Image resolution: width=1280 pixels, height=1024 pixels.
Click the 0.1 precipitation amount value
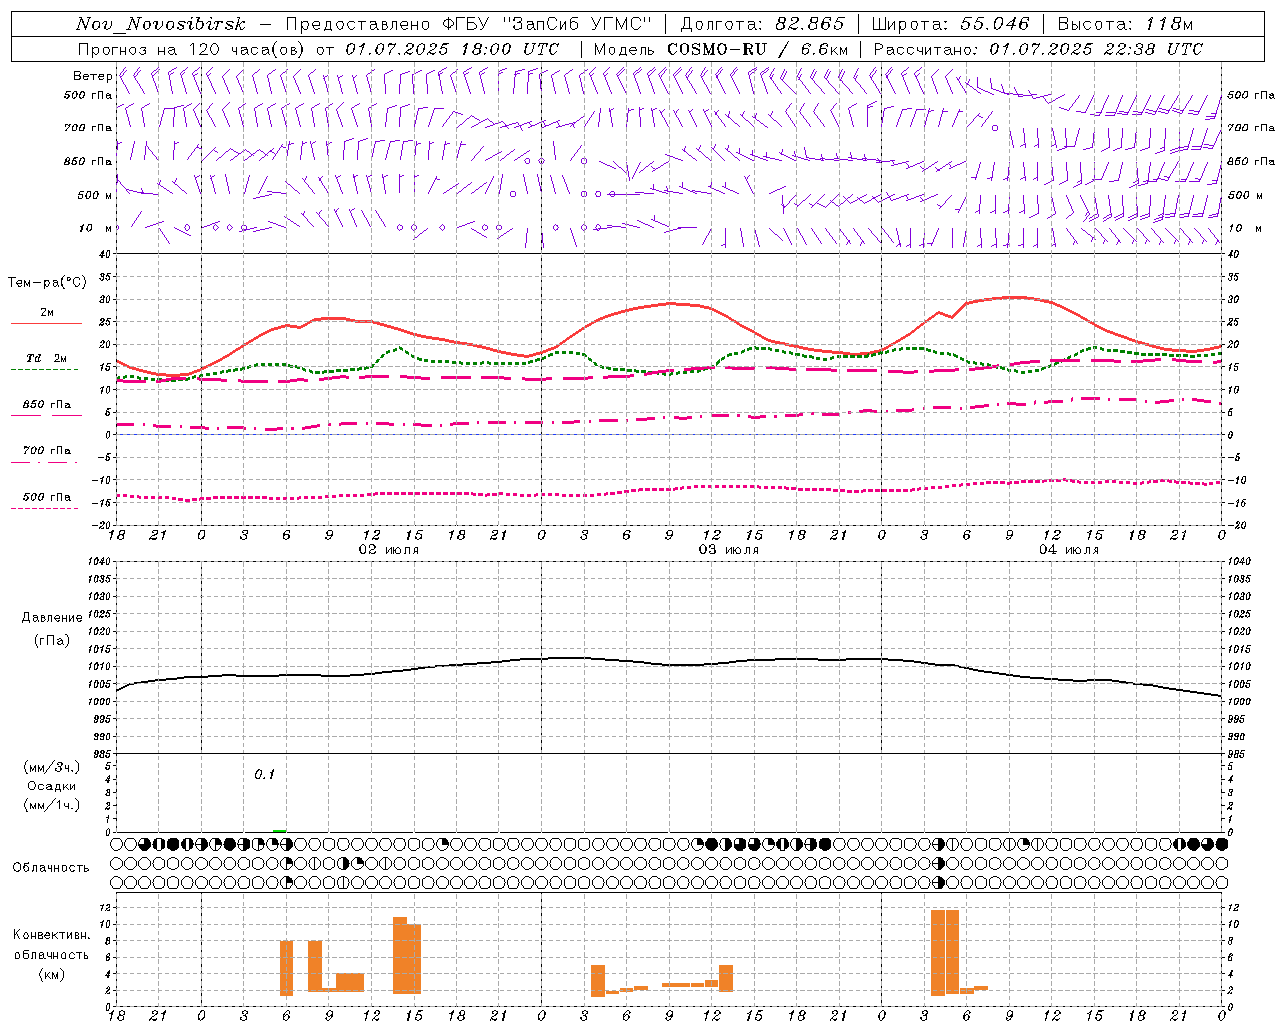(264, 775)
